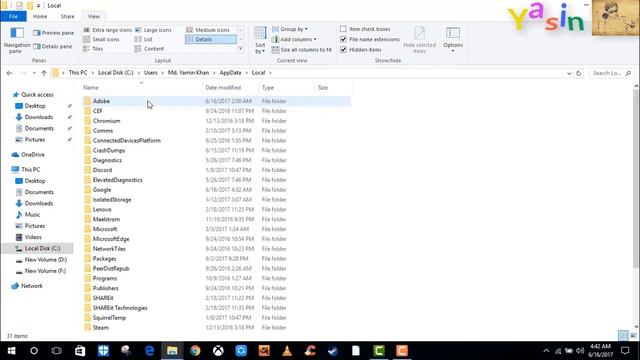The width and height of the screenshot is (640, 360).
Task: Choose Medium icons layout
Action: (208, 30)
